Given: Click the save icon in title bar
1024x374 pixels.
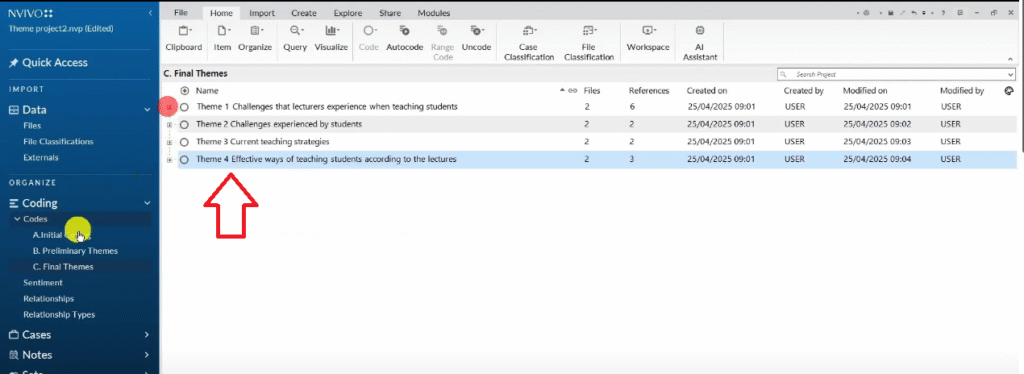Looking at the screenshot, I should pyautogui.click(x=891, y=13).
